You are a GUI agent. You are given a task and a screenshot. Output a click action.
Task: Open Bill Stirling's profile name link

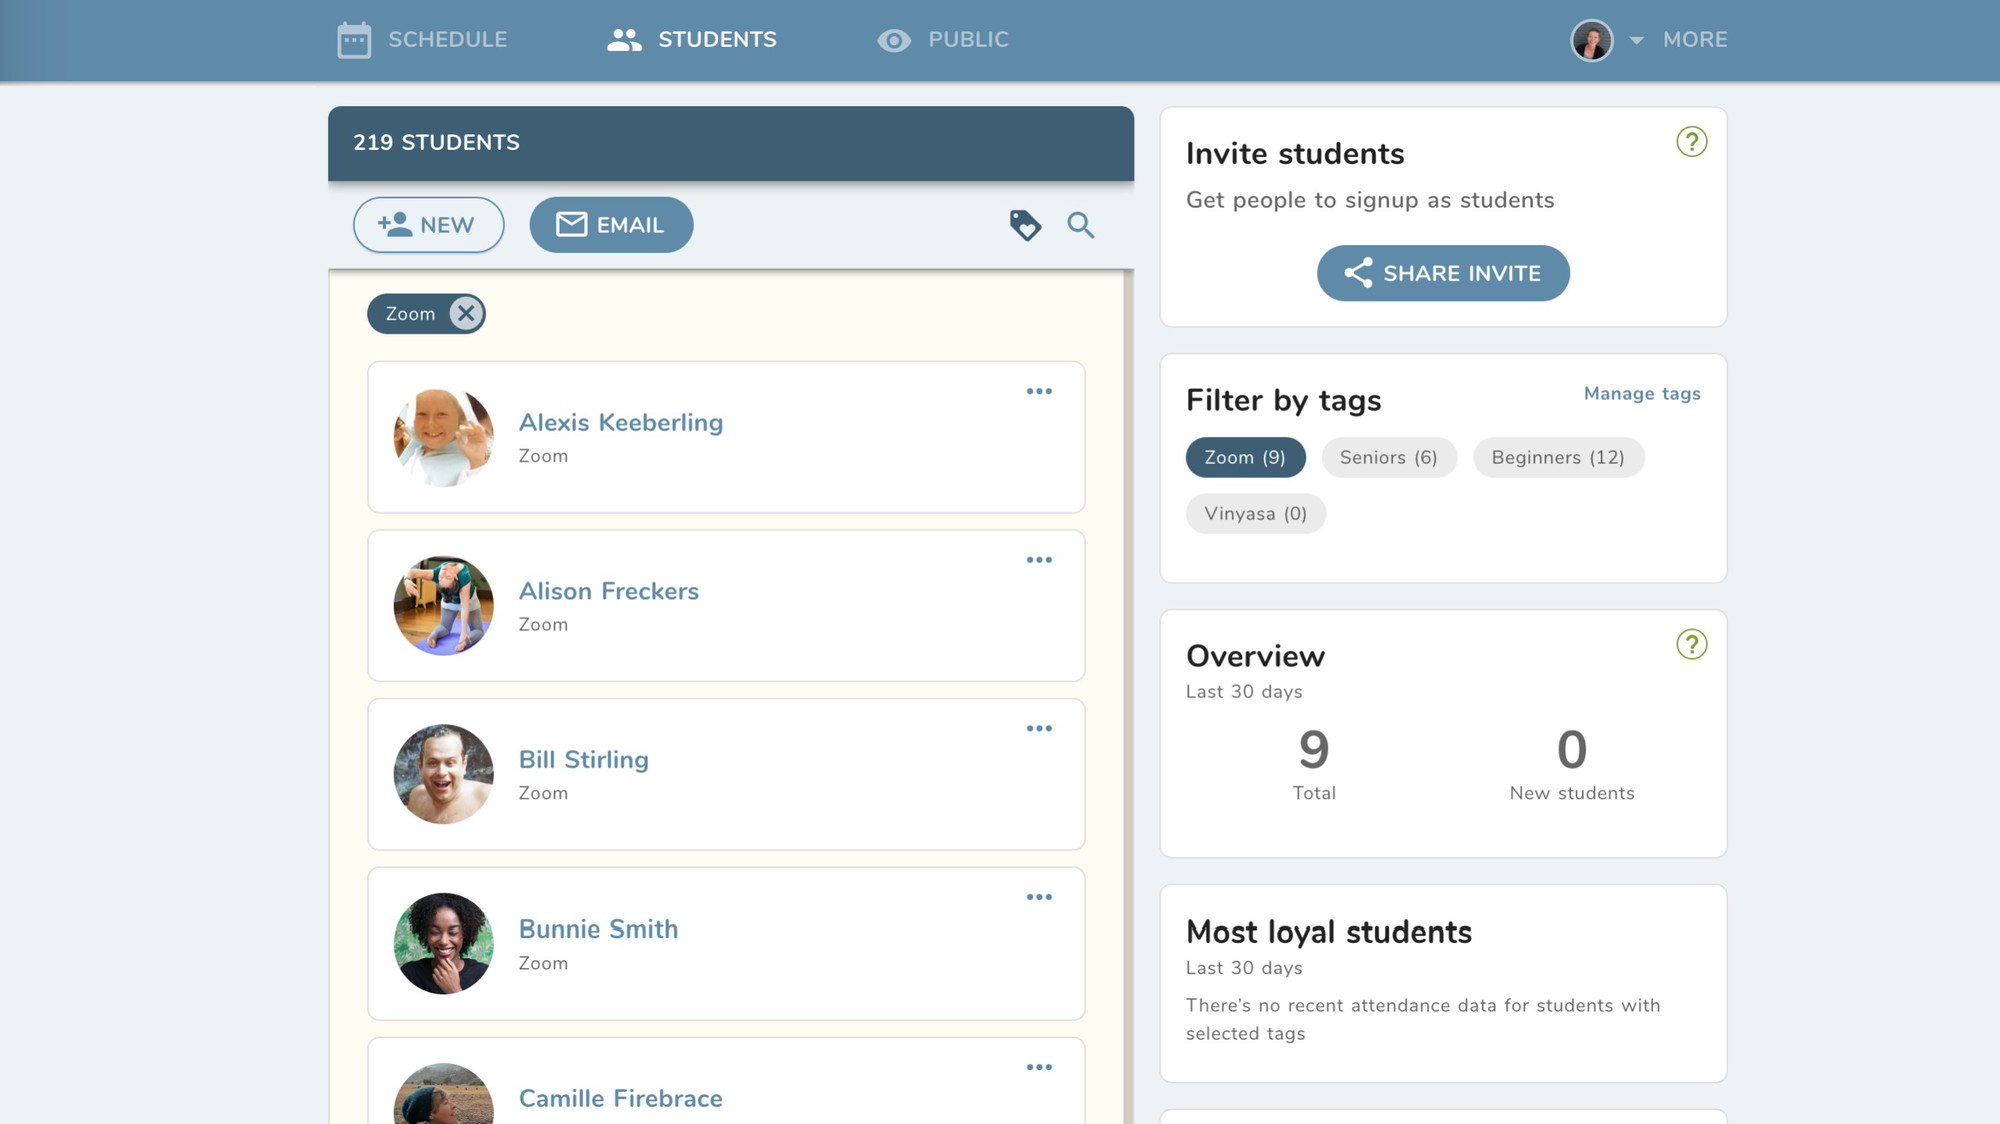click(584, 760)
